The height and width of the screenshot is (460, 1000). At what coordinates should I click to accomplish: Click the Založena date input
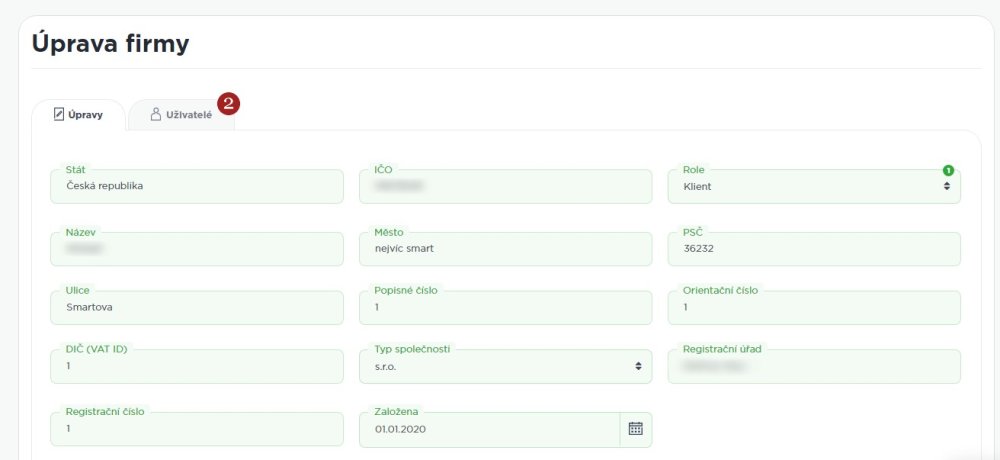[x=490, y=429]
